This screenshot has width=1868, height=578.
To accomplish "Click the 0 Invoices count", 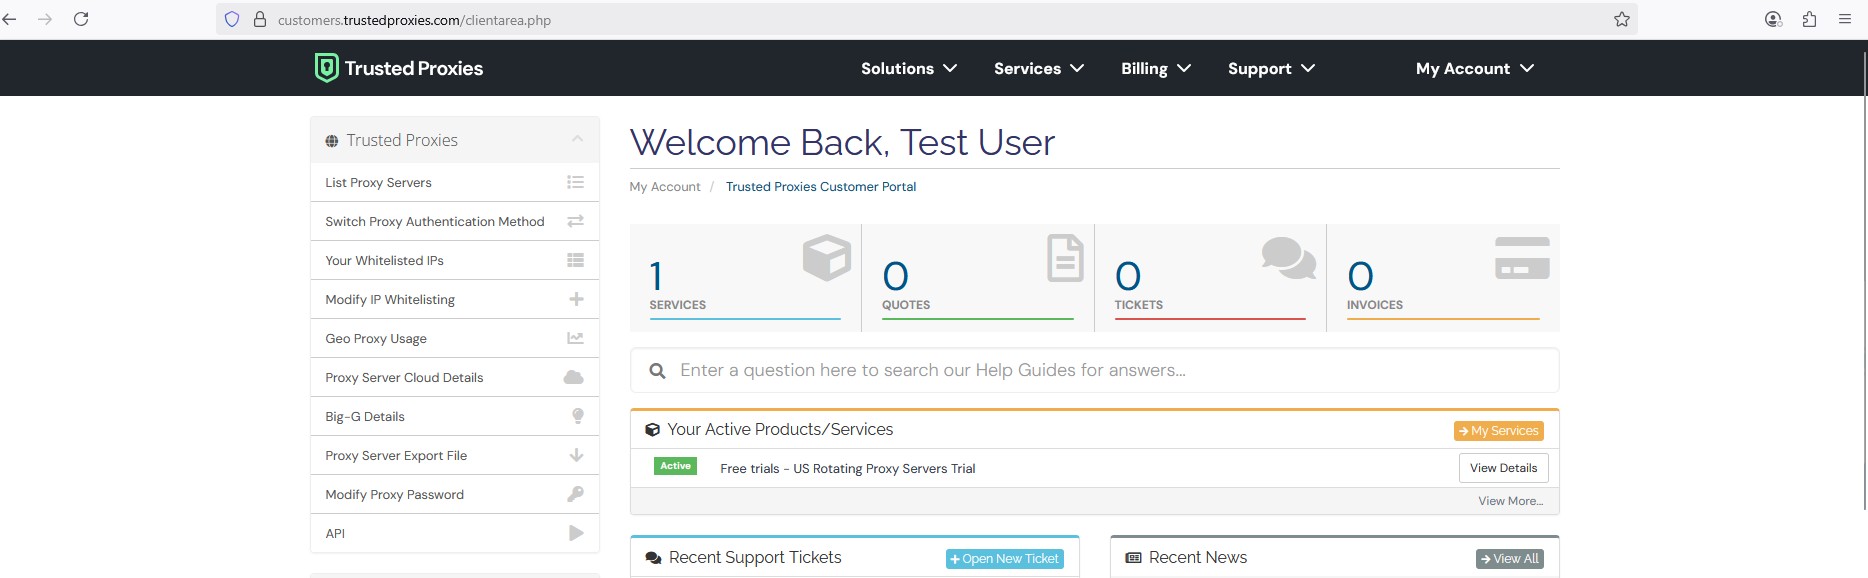I will 1360,276.
